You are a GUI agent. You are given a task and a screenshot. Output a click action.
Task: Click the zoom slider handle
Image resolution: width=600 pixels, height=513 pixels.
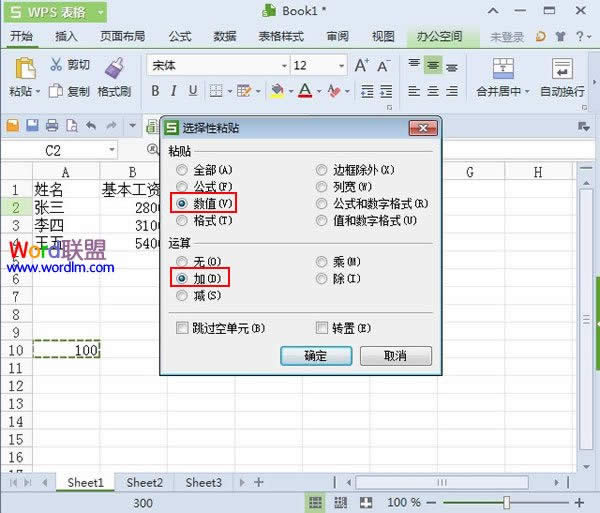pos(507,502)
